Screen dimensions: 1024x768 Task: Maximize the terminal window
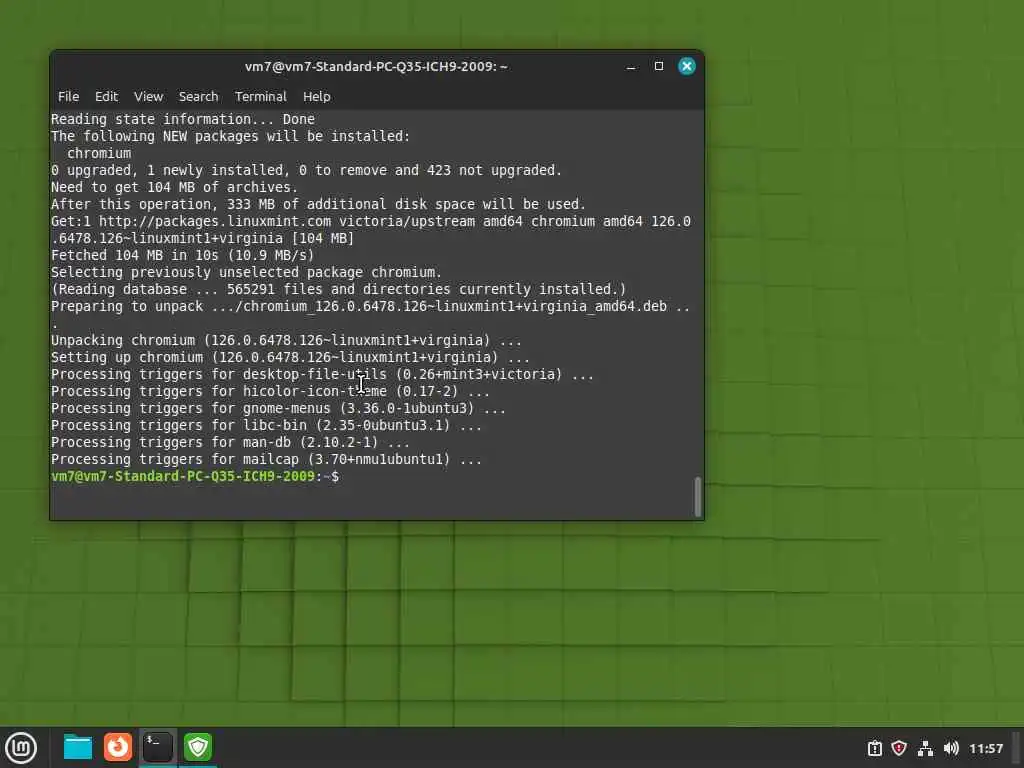(x=659, y=66)
